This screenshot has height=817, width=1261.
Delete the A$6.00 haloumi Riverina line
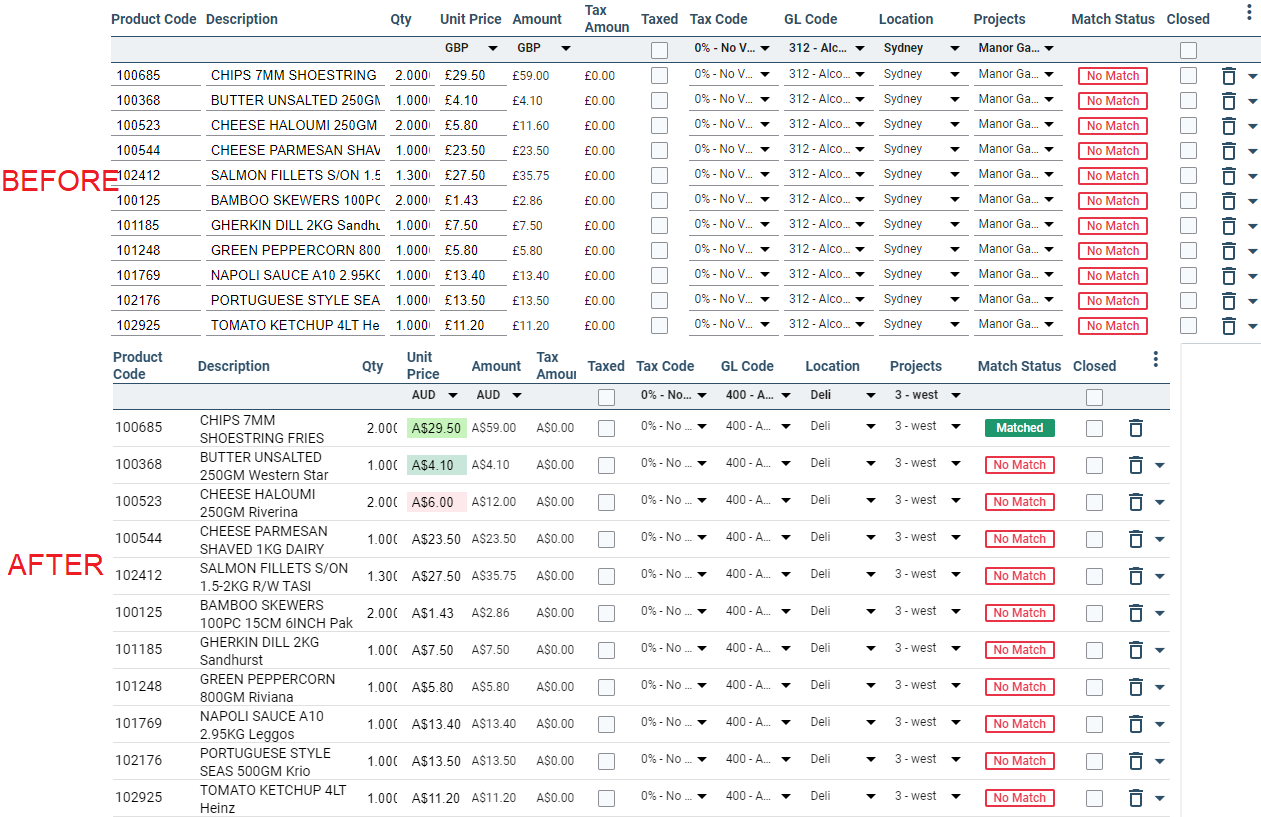1136,502
